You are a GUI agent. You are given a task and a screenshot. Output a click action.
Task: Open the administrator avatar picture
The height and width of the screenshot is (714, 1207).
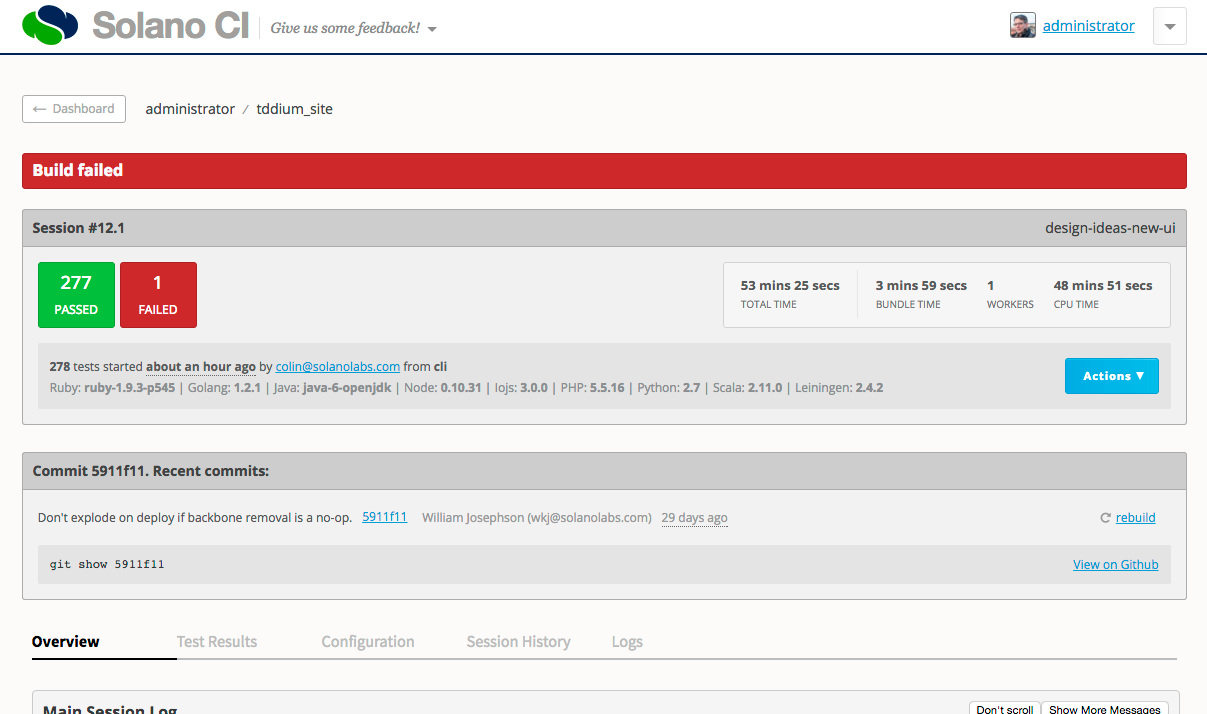pos(1022,26)
